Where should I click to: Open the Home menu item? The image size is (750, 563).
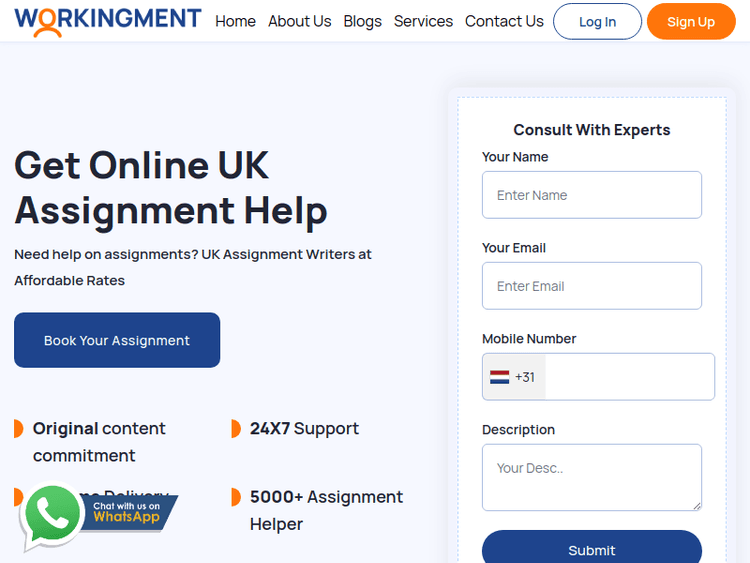pos(235,21)
